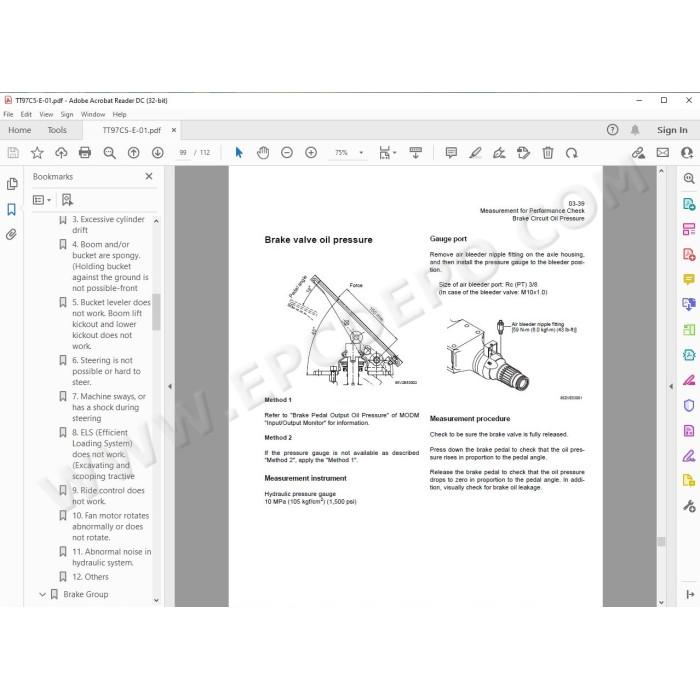Add a comment sticky note
This screenshot has width=700, height=700.
(x=451, y=153)
